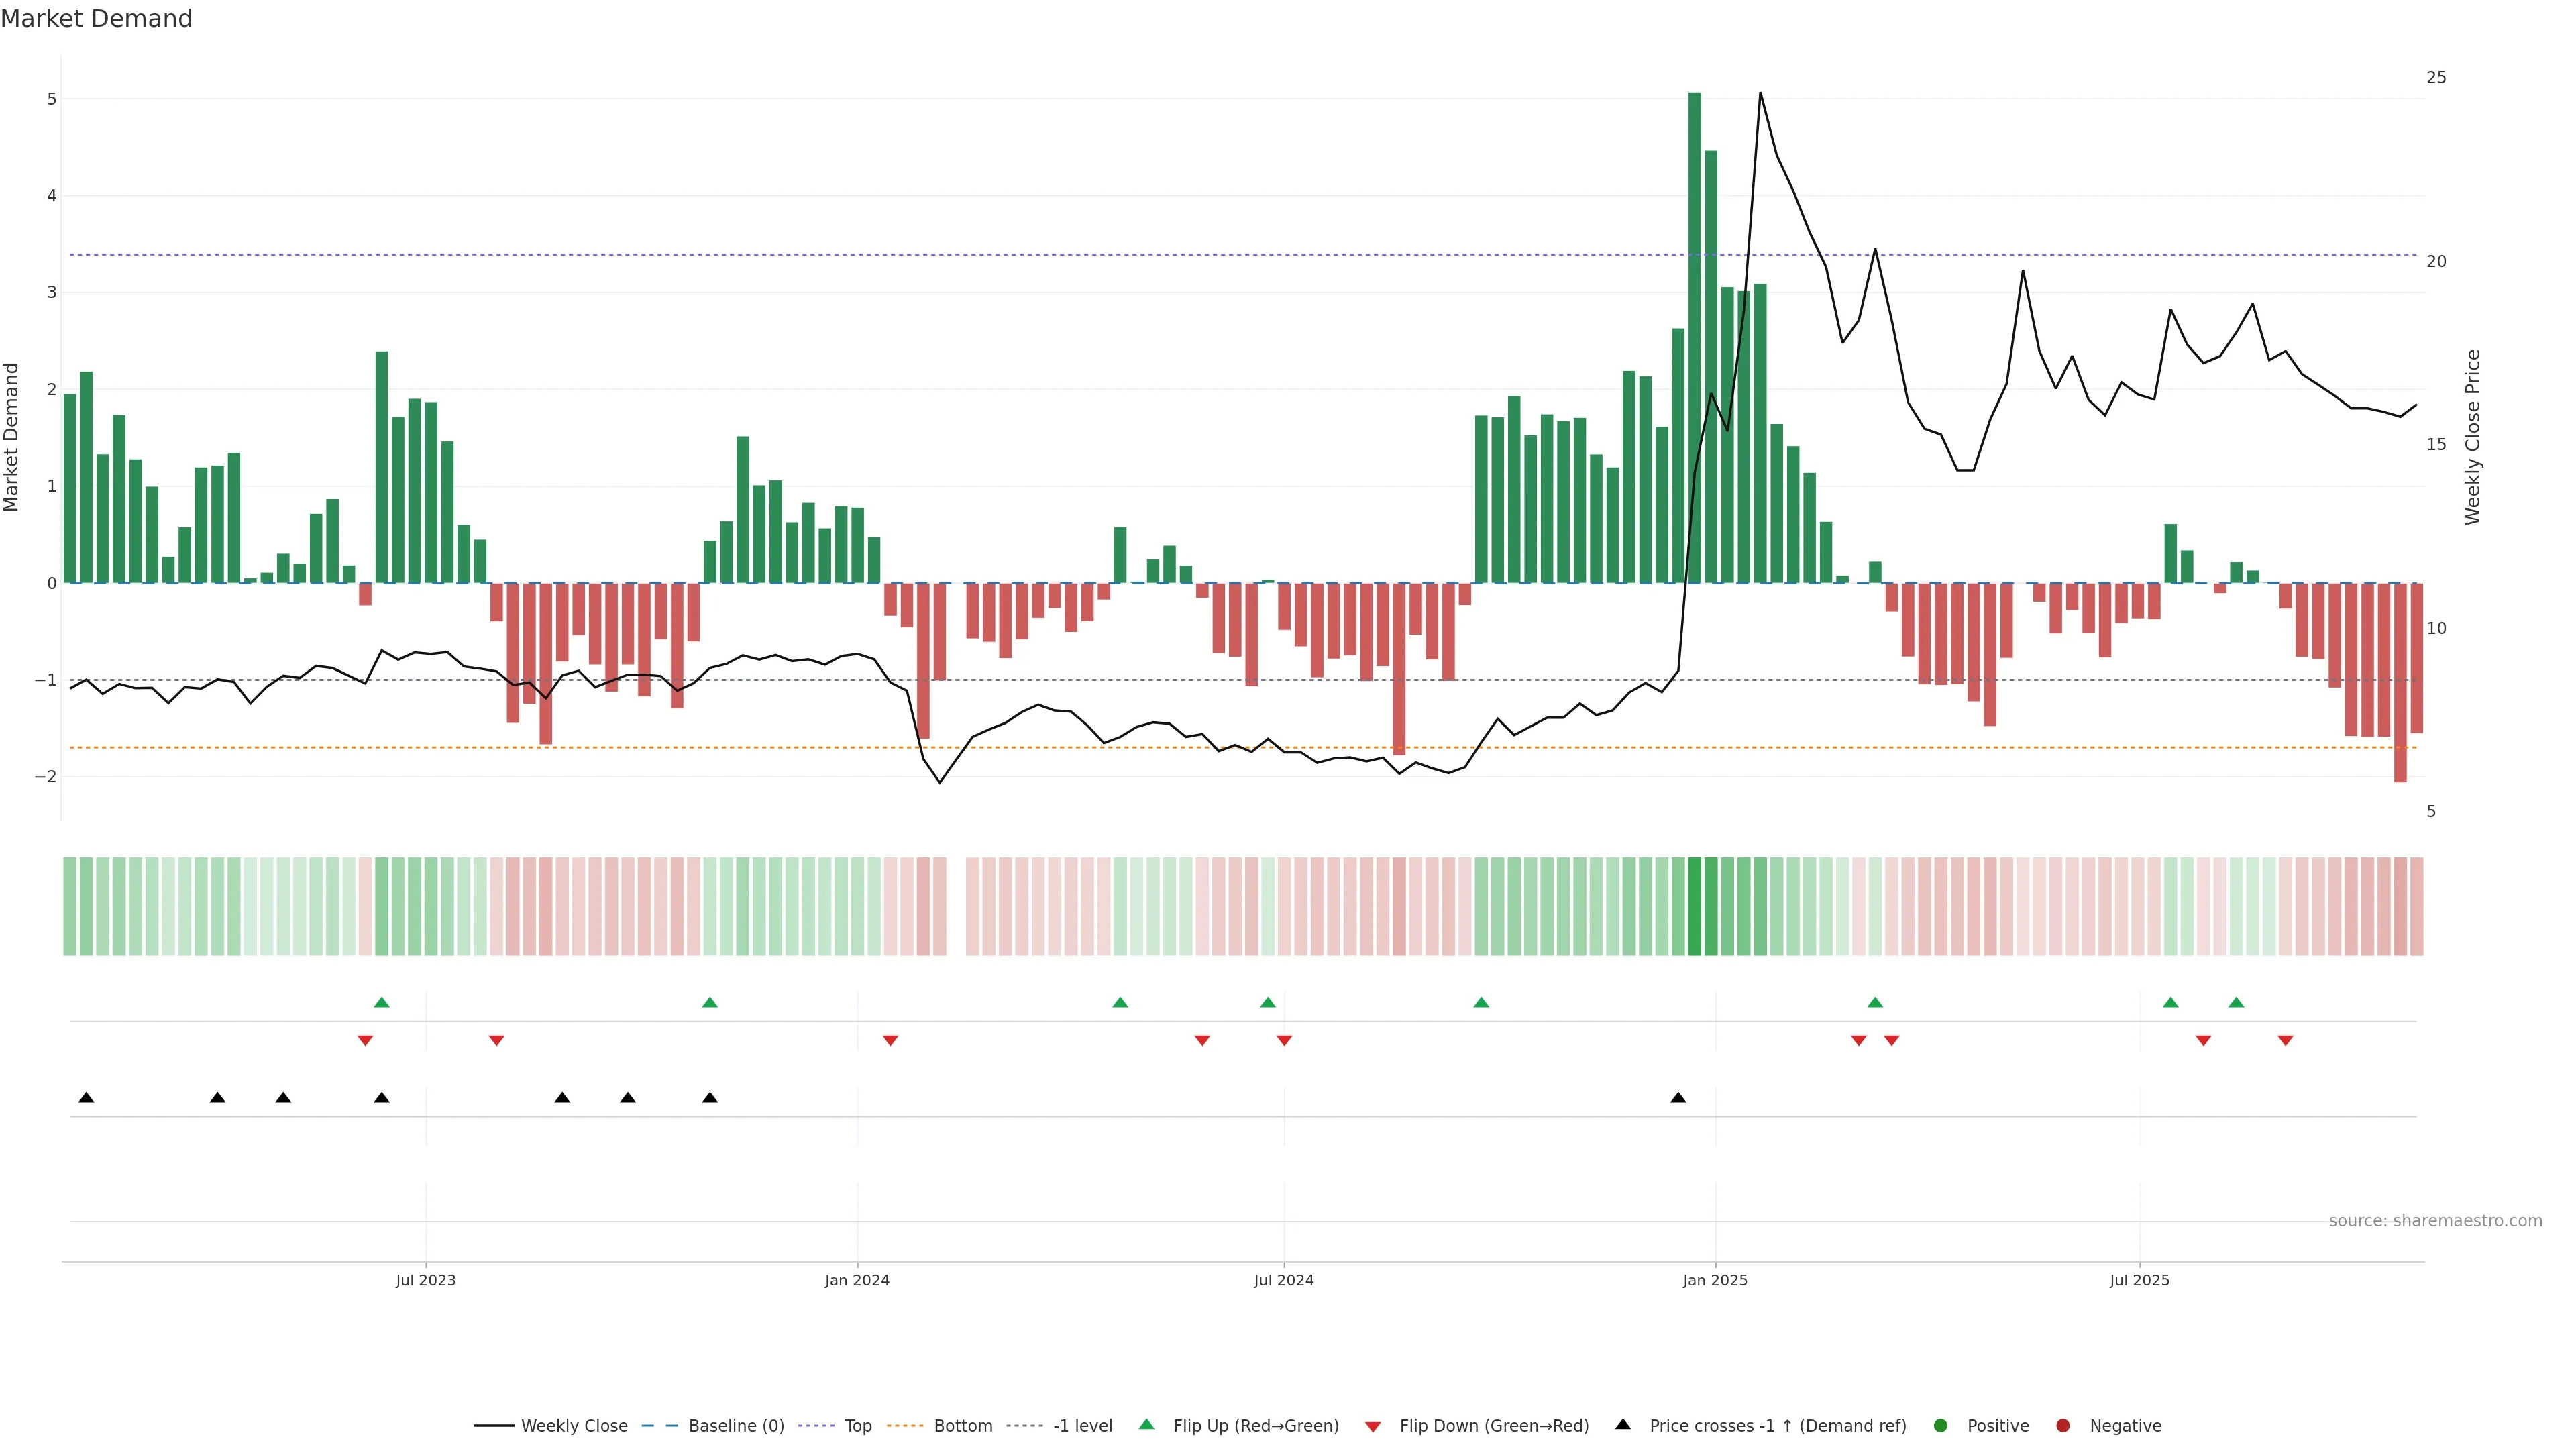Image resolution: width=2576 pixels, height=1449 pixels.
Task: Click the Market Demand chart title
Action: pos(96,19)
